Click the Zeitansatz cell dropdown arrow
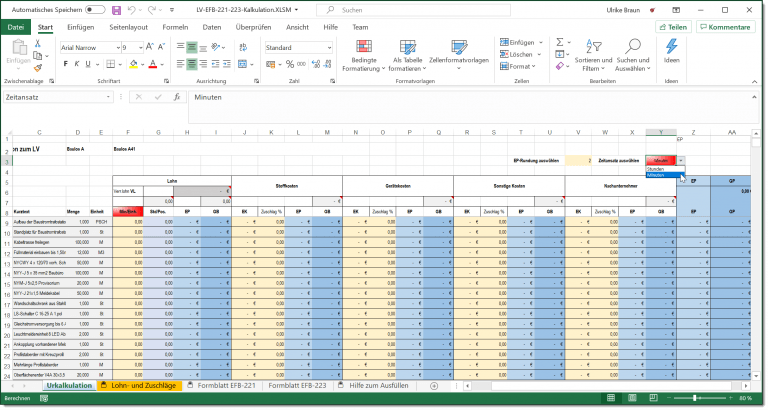768x410 pixels. pyautogui.click(x=681, y=161)
